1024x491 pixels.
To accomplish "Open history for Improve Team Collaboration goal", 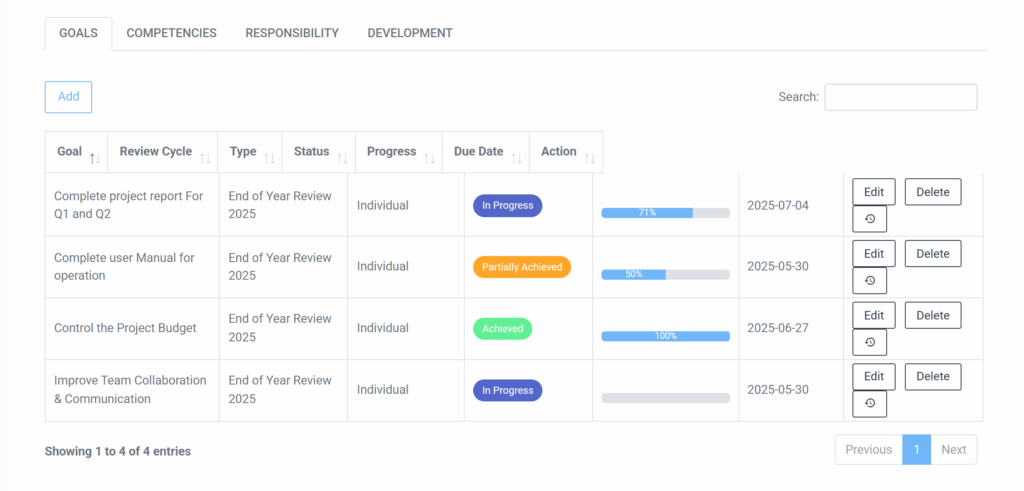I will pos(869,404).
